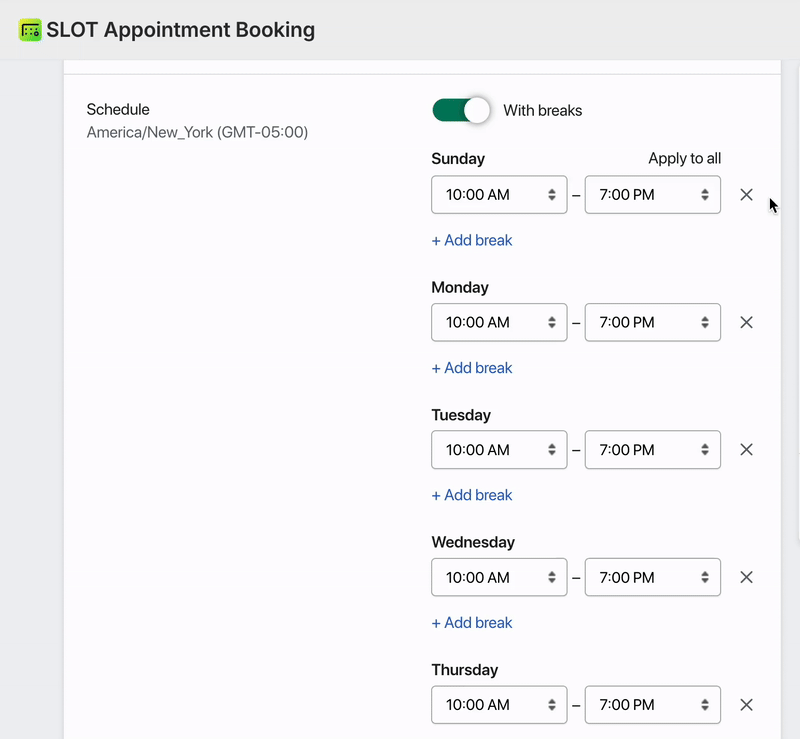Open Wednesday start time dropdown

499,577
